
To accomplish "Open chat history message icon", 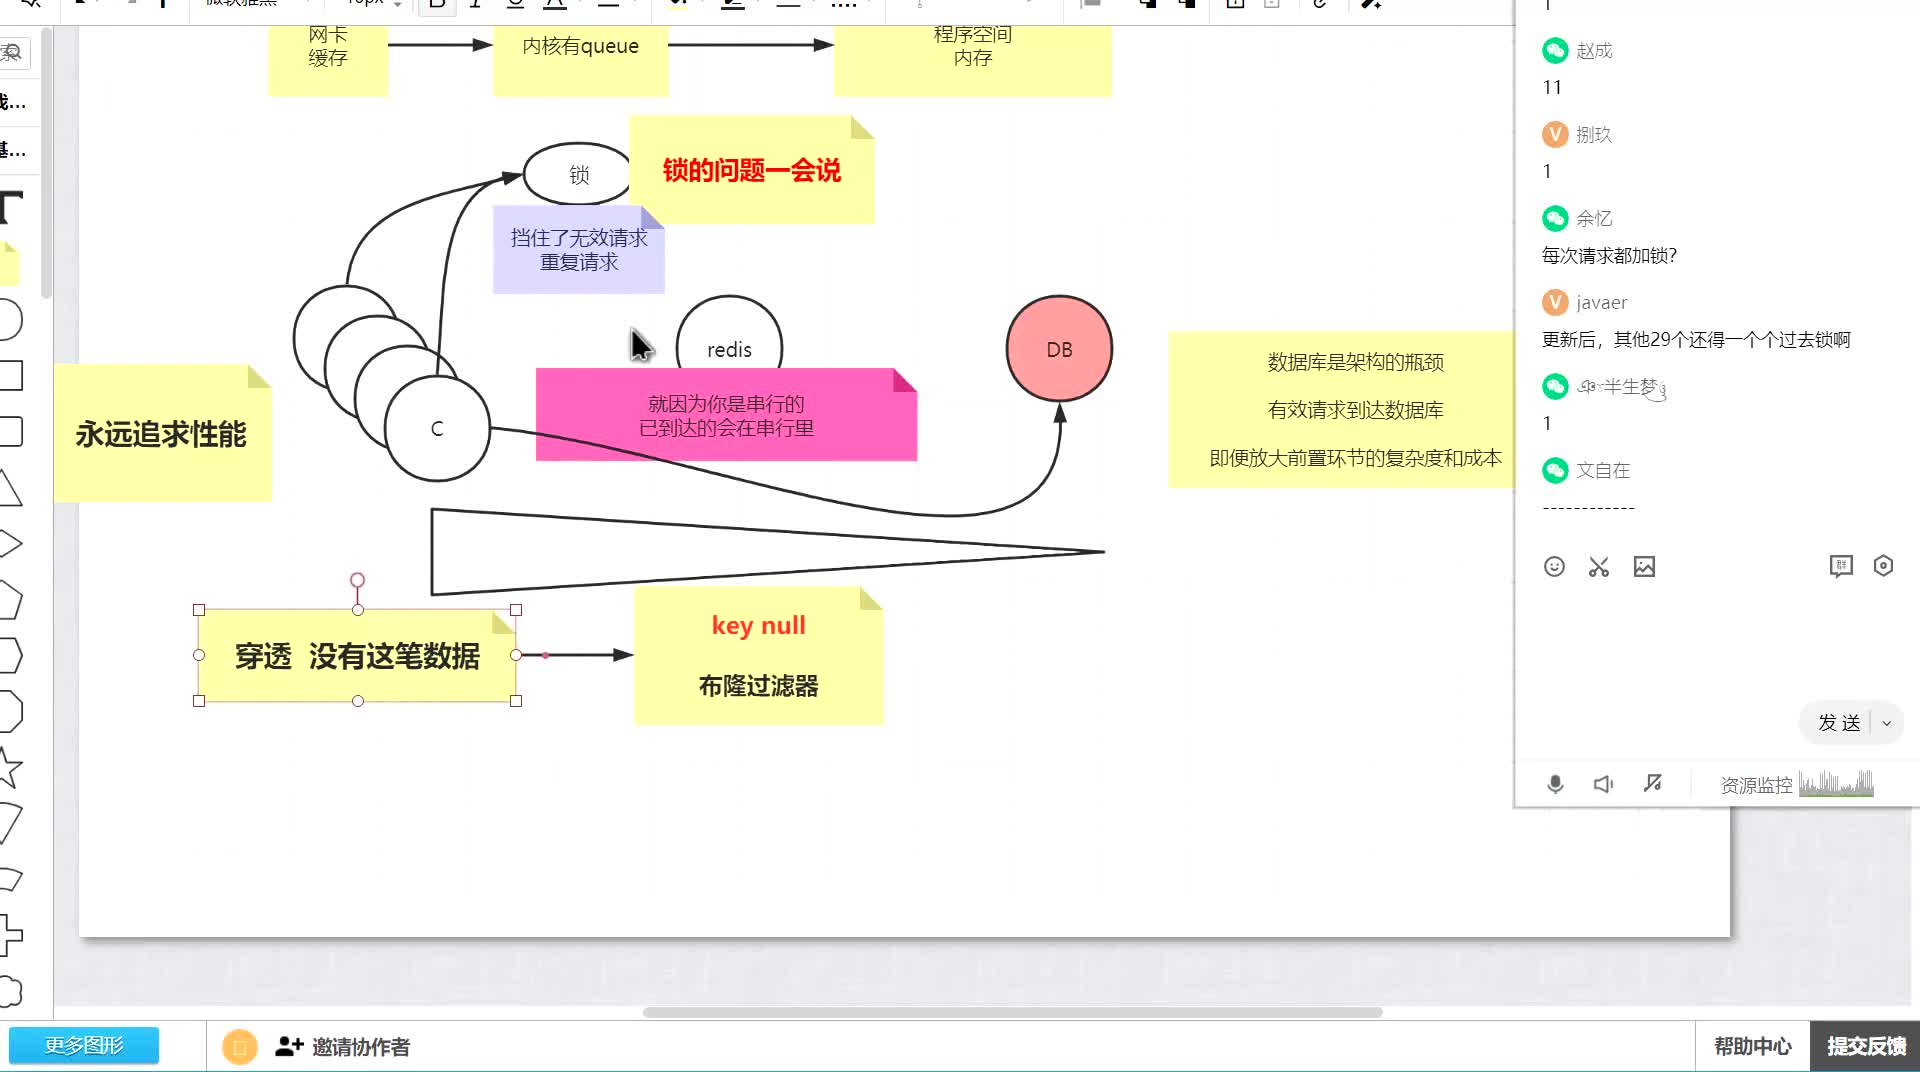I will tap(1841, 567).
